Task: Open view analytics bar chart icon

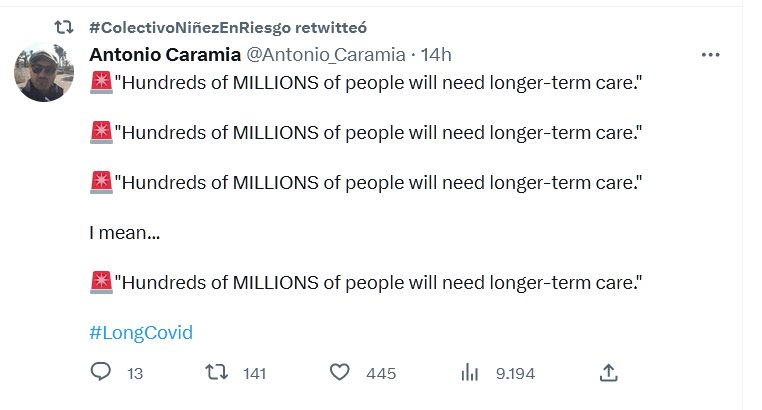Action: (x=469, y=373)
